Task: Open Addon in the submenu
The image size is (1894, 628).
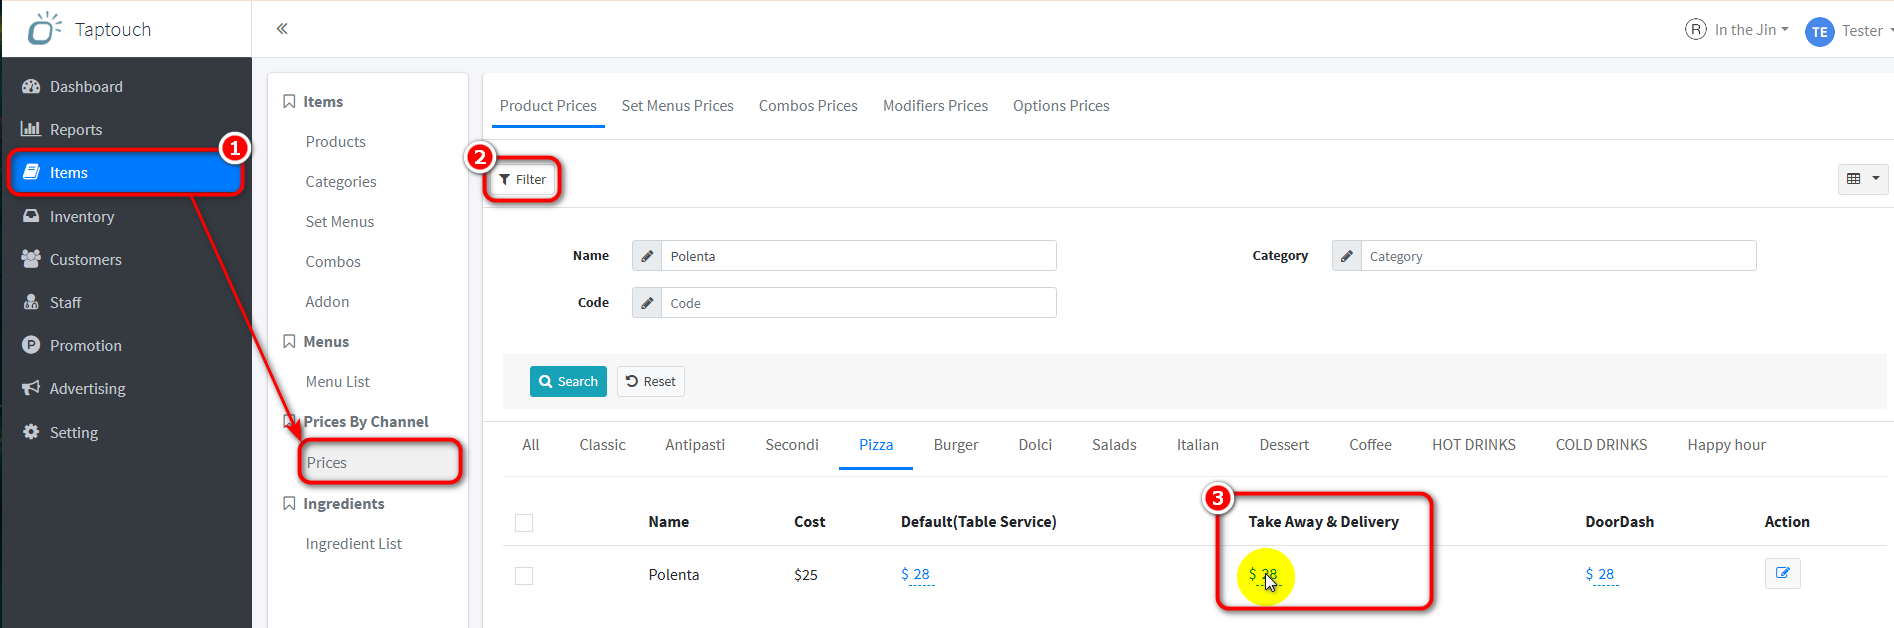Action: [x=327, y=302]
